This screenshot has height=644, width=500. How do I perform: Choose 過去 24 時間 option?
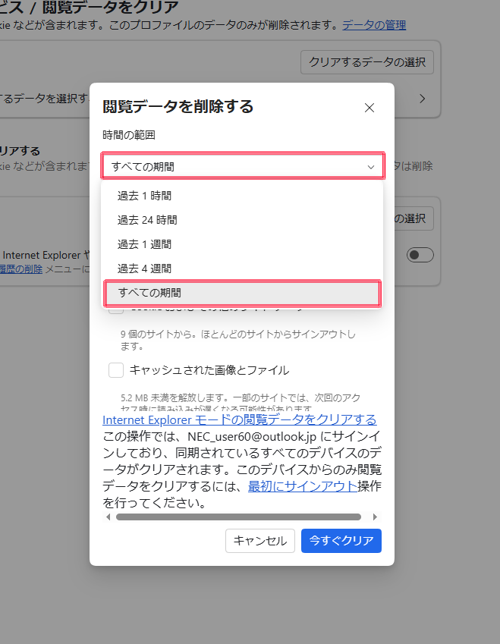(242, 220)
